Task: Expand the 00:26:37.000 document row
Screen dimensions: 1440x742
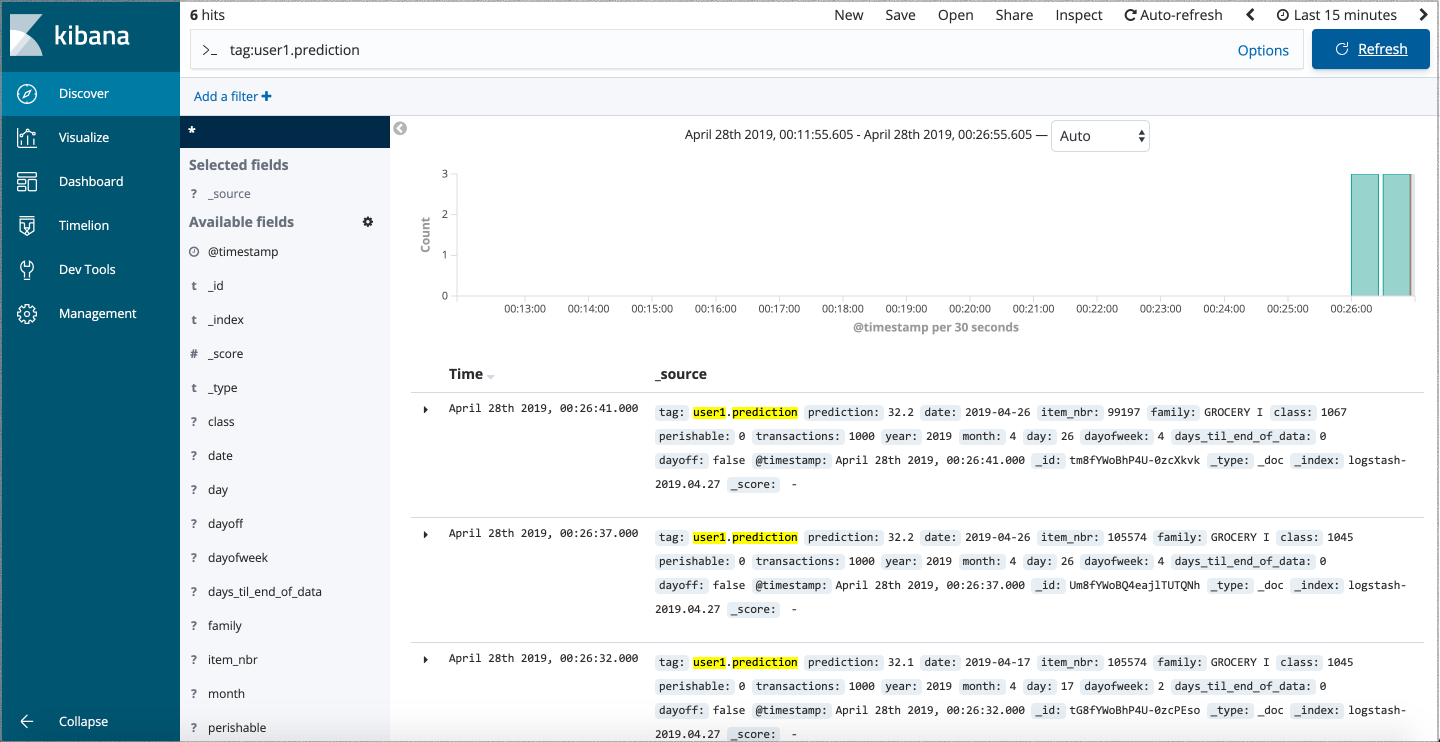Action: point(426,534)
